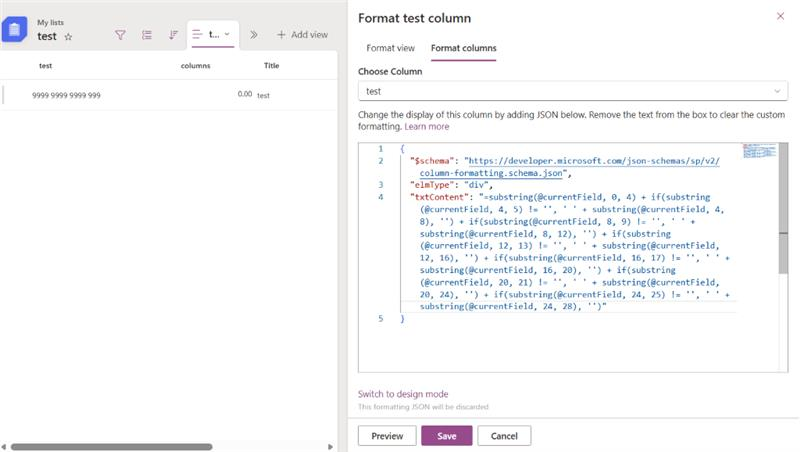The image size is (800, 452).
Task: Expand the Choose Column dropdown
Action: coord(572,91)
